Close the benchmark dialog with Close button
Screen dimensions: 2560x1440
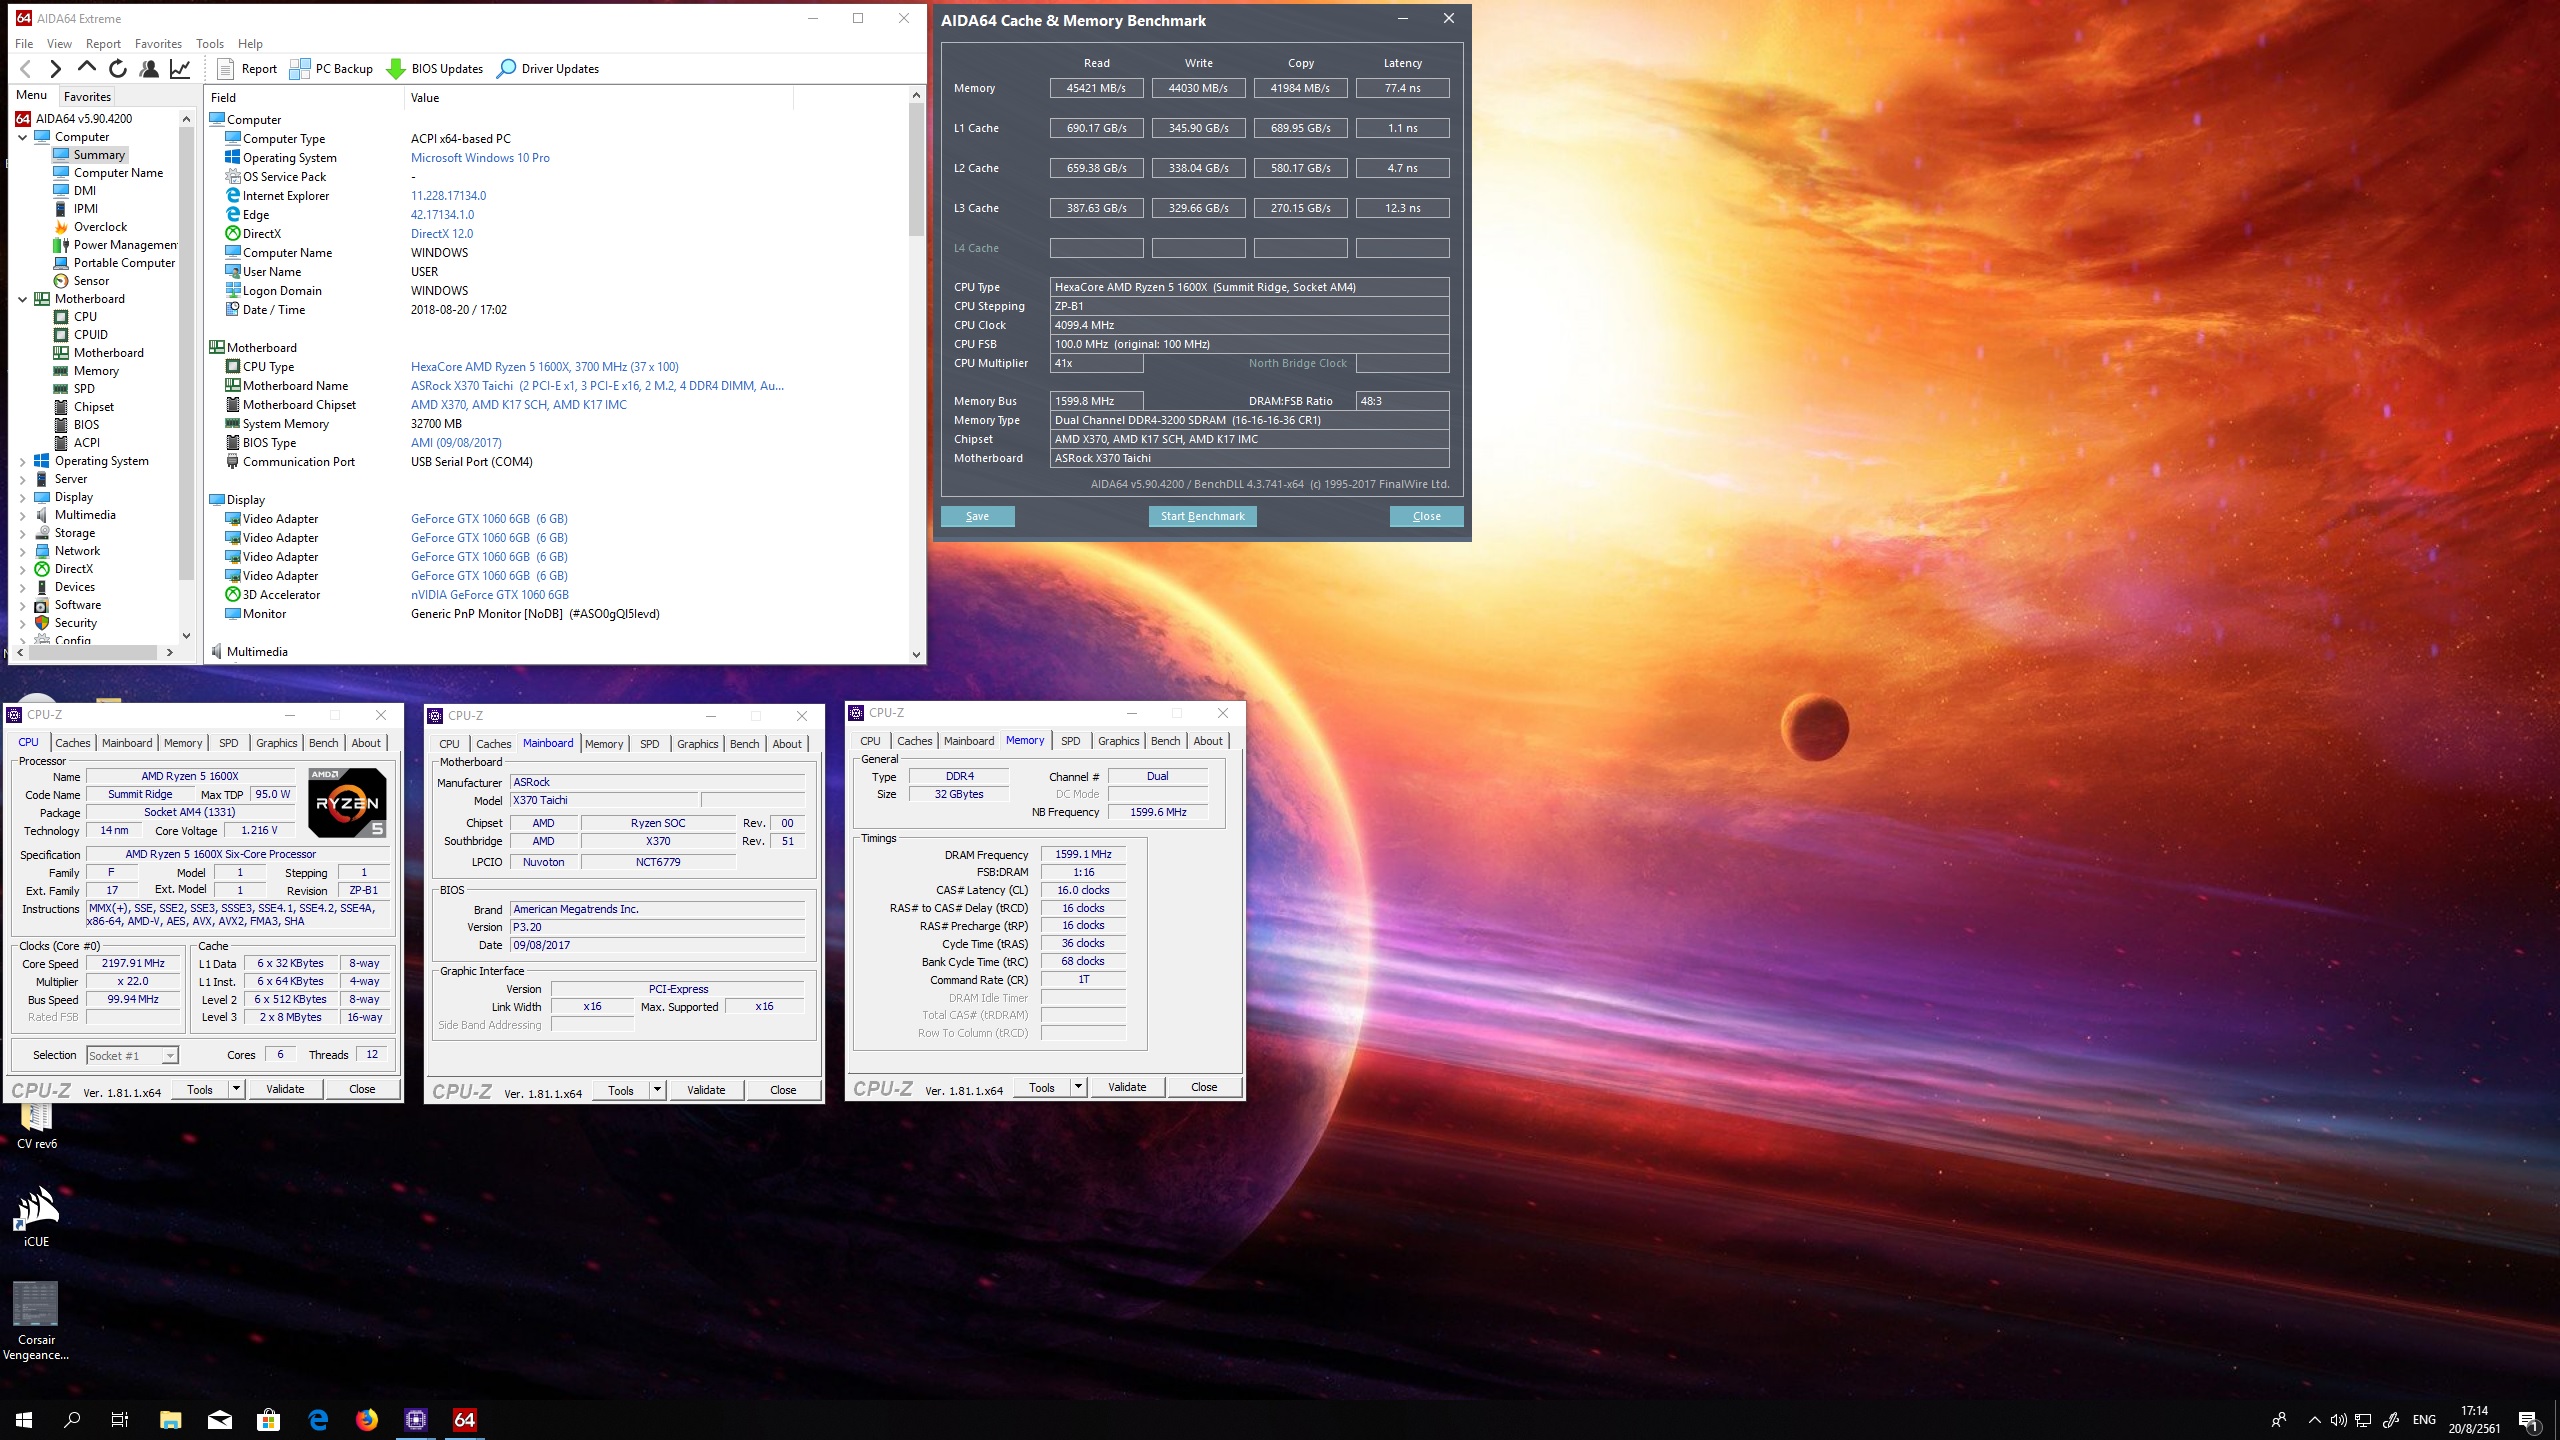[1426, 516]
